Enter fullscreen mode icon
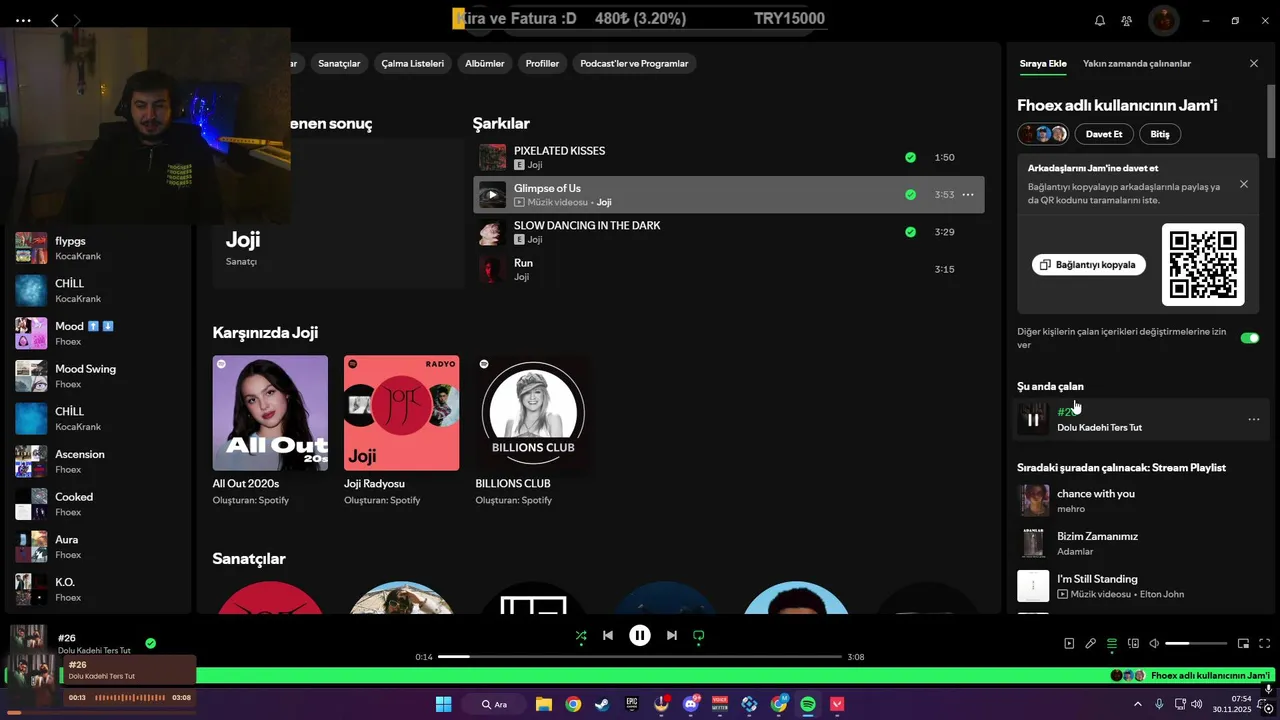1280x720 pixels. point(1265,643)
